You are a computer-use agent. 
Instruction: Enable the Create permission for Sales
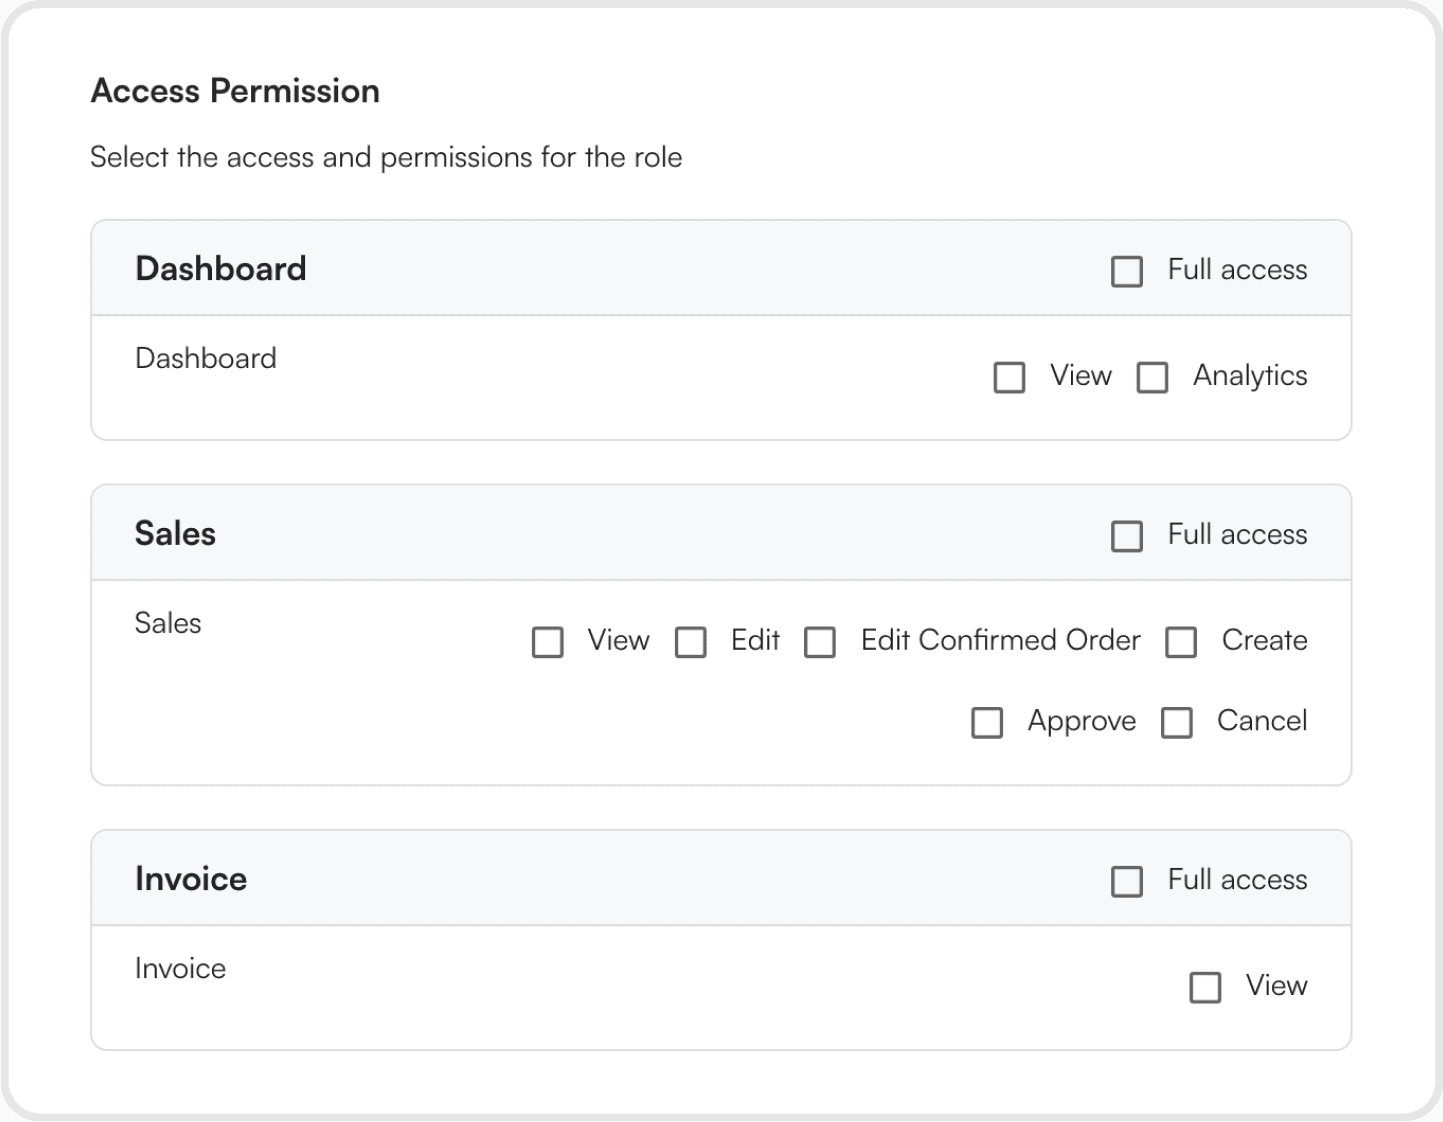click(x=1181, y=642)
